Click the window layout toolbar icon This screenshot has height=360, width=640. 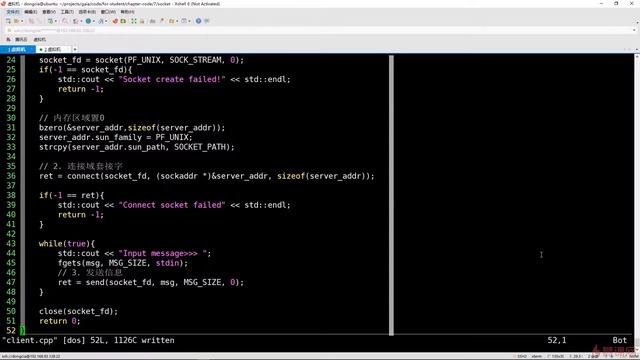(x=184, y=21)
